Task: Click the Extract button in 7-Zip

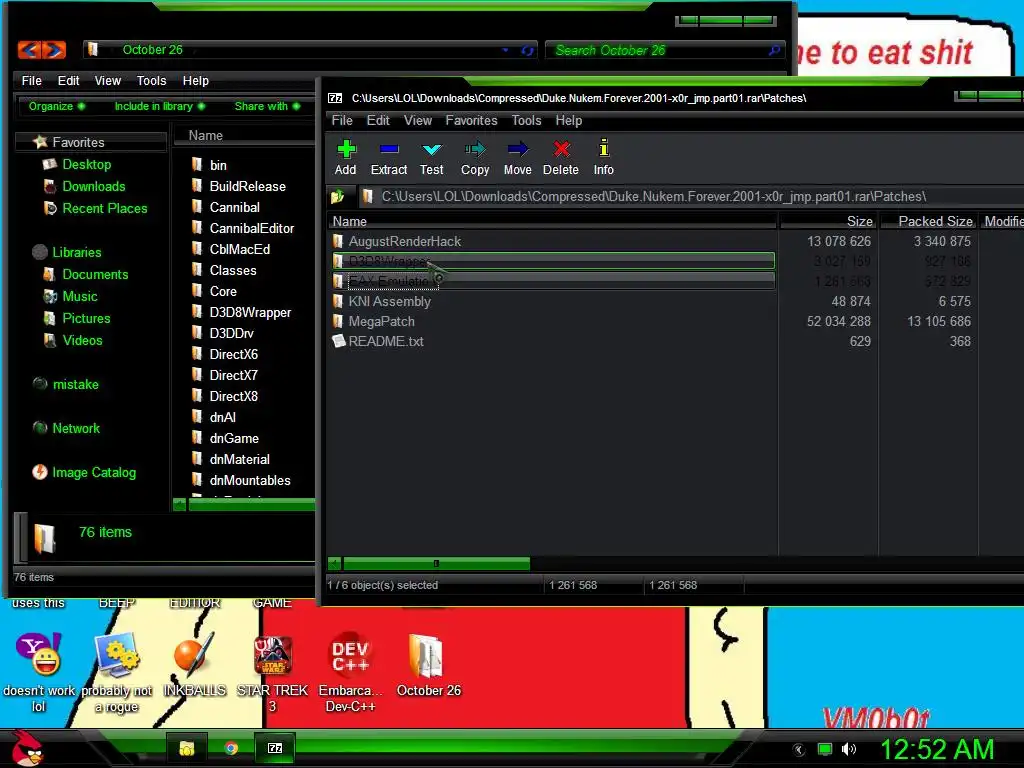Action: click(389, 157)
